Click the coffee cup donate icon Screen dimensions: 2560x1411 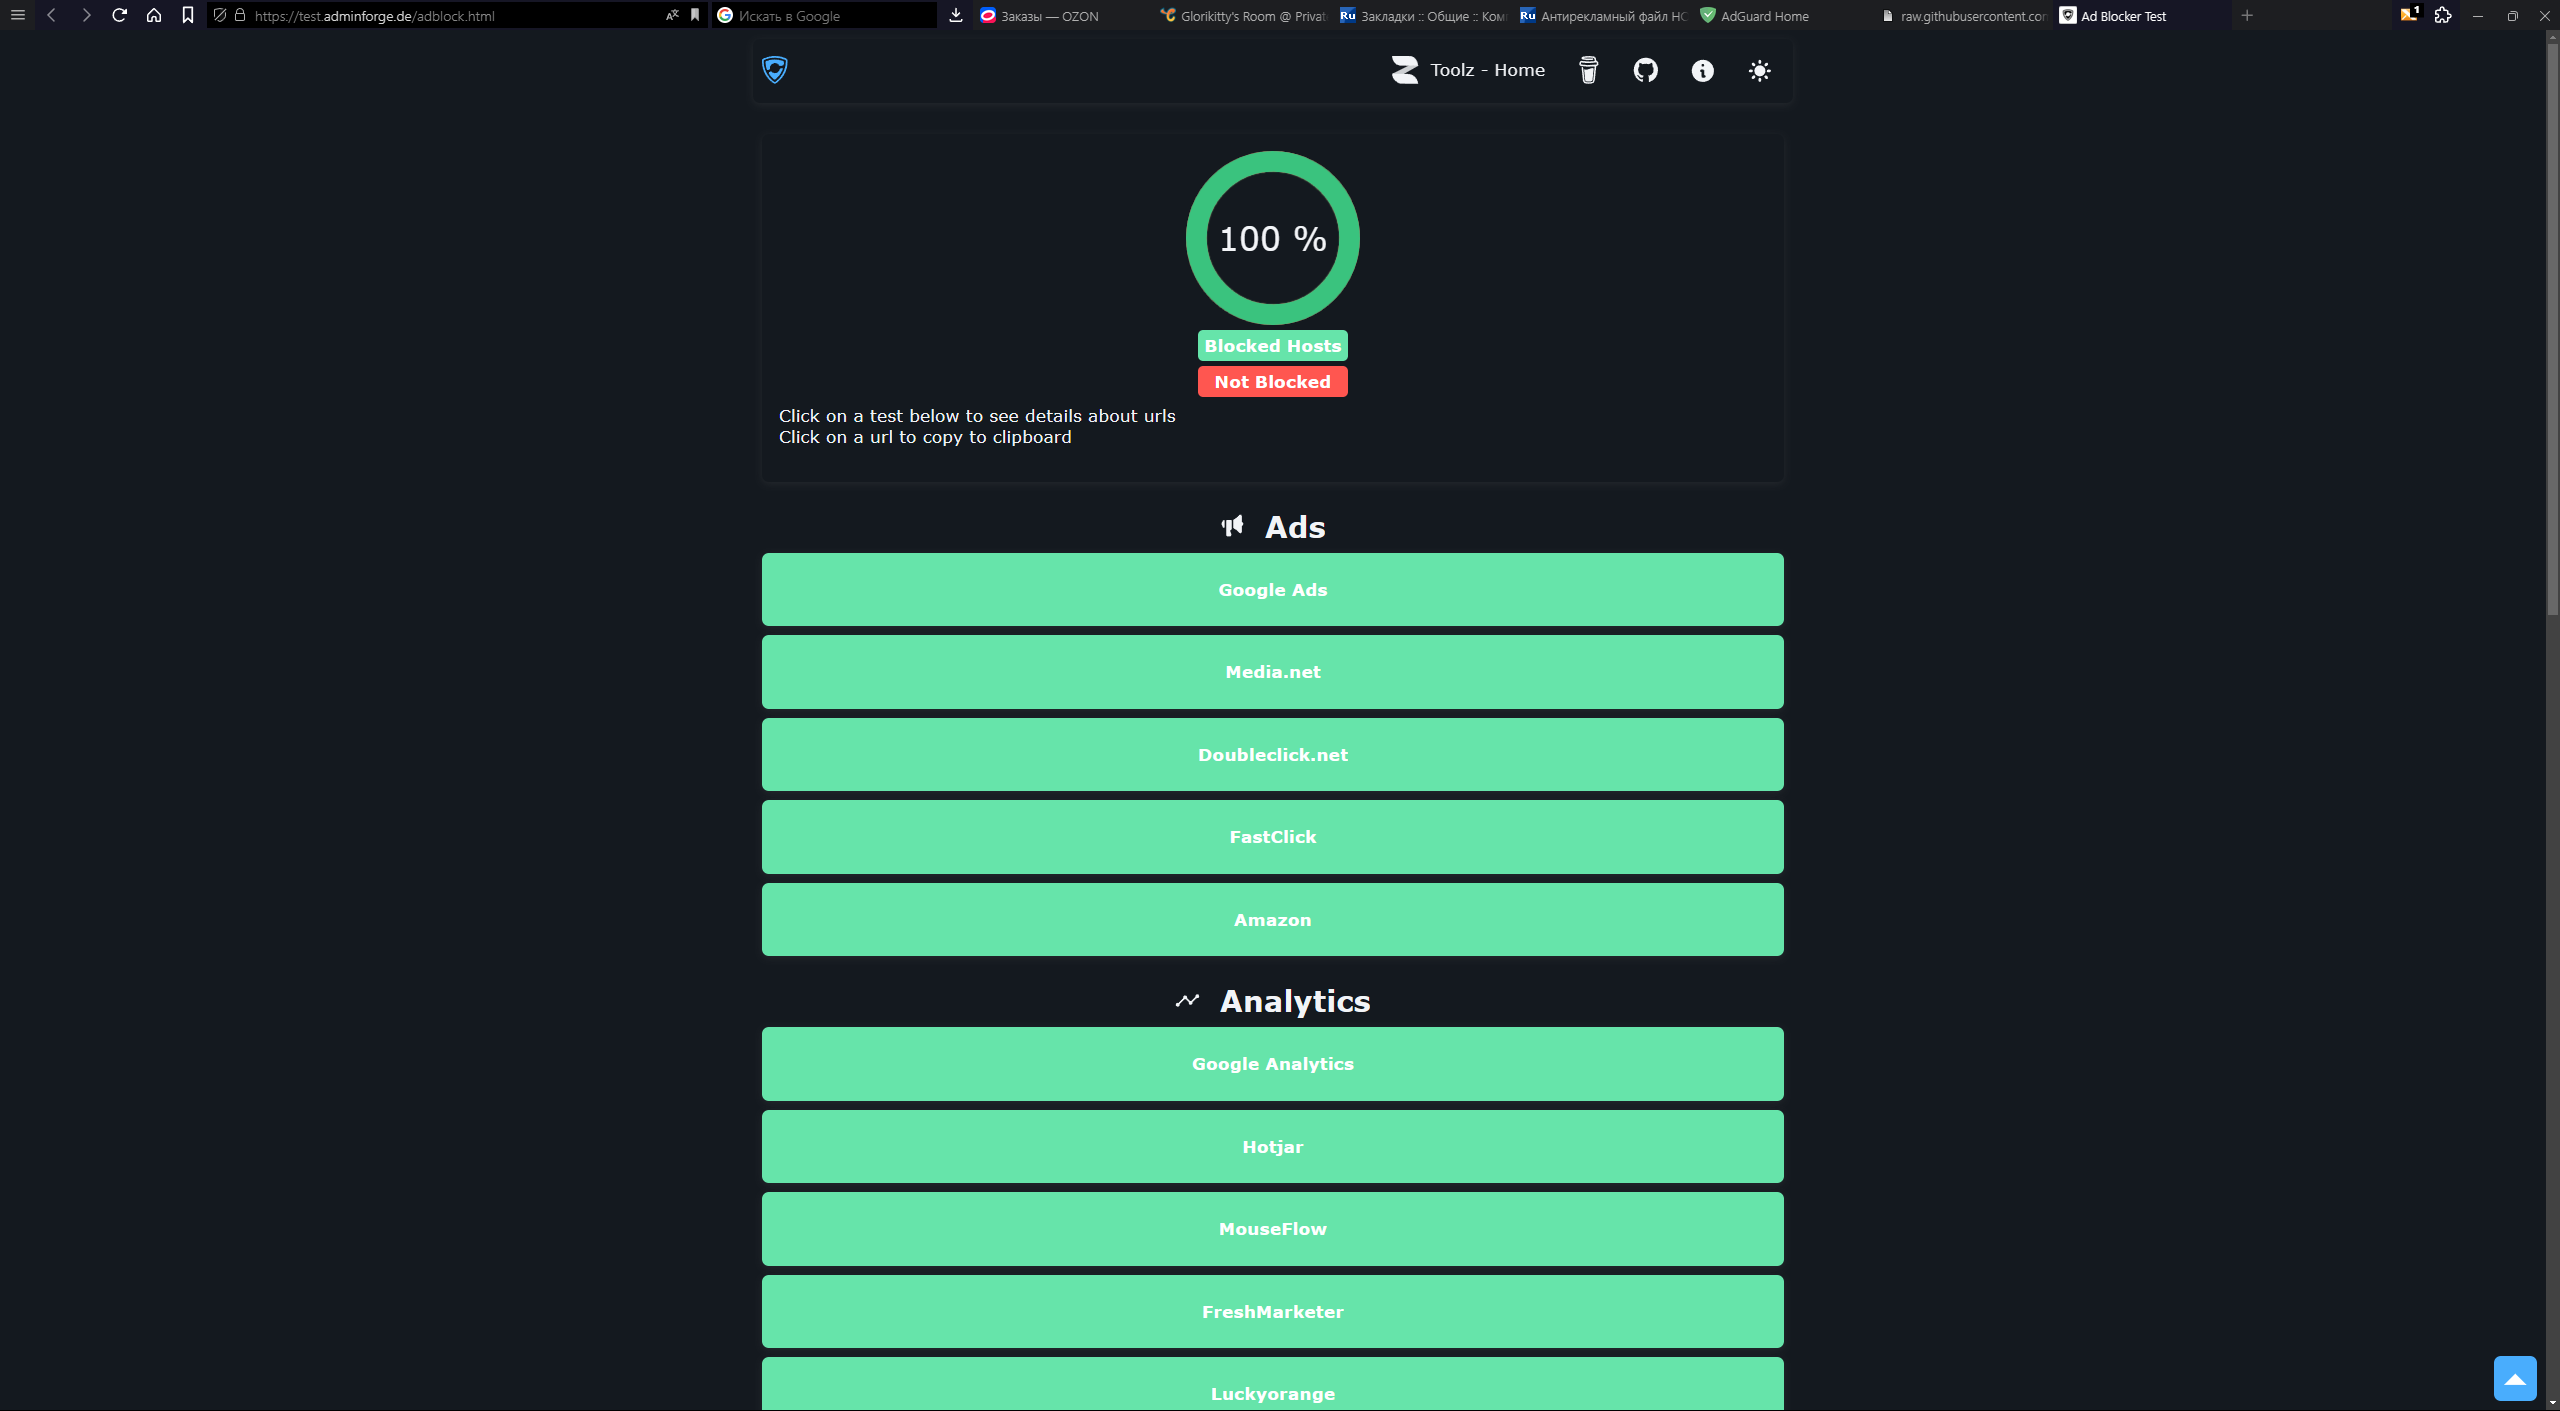1589,70
